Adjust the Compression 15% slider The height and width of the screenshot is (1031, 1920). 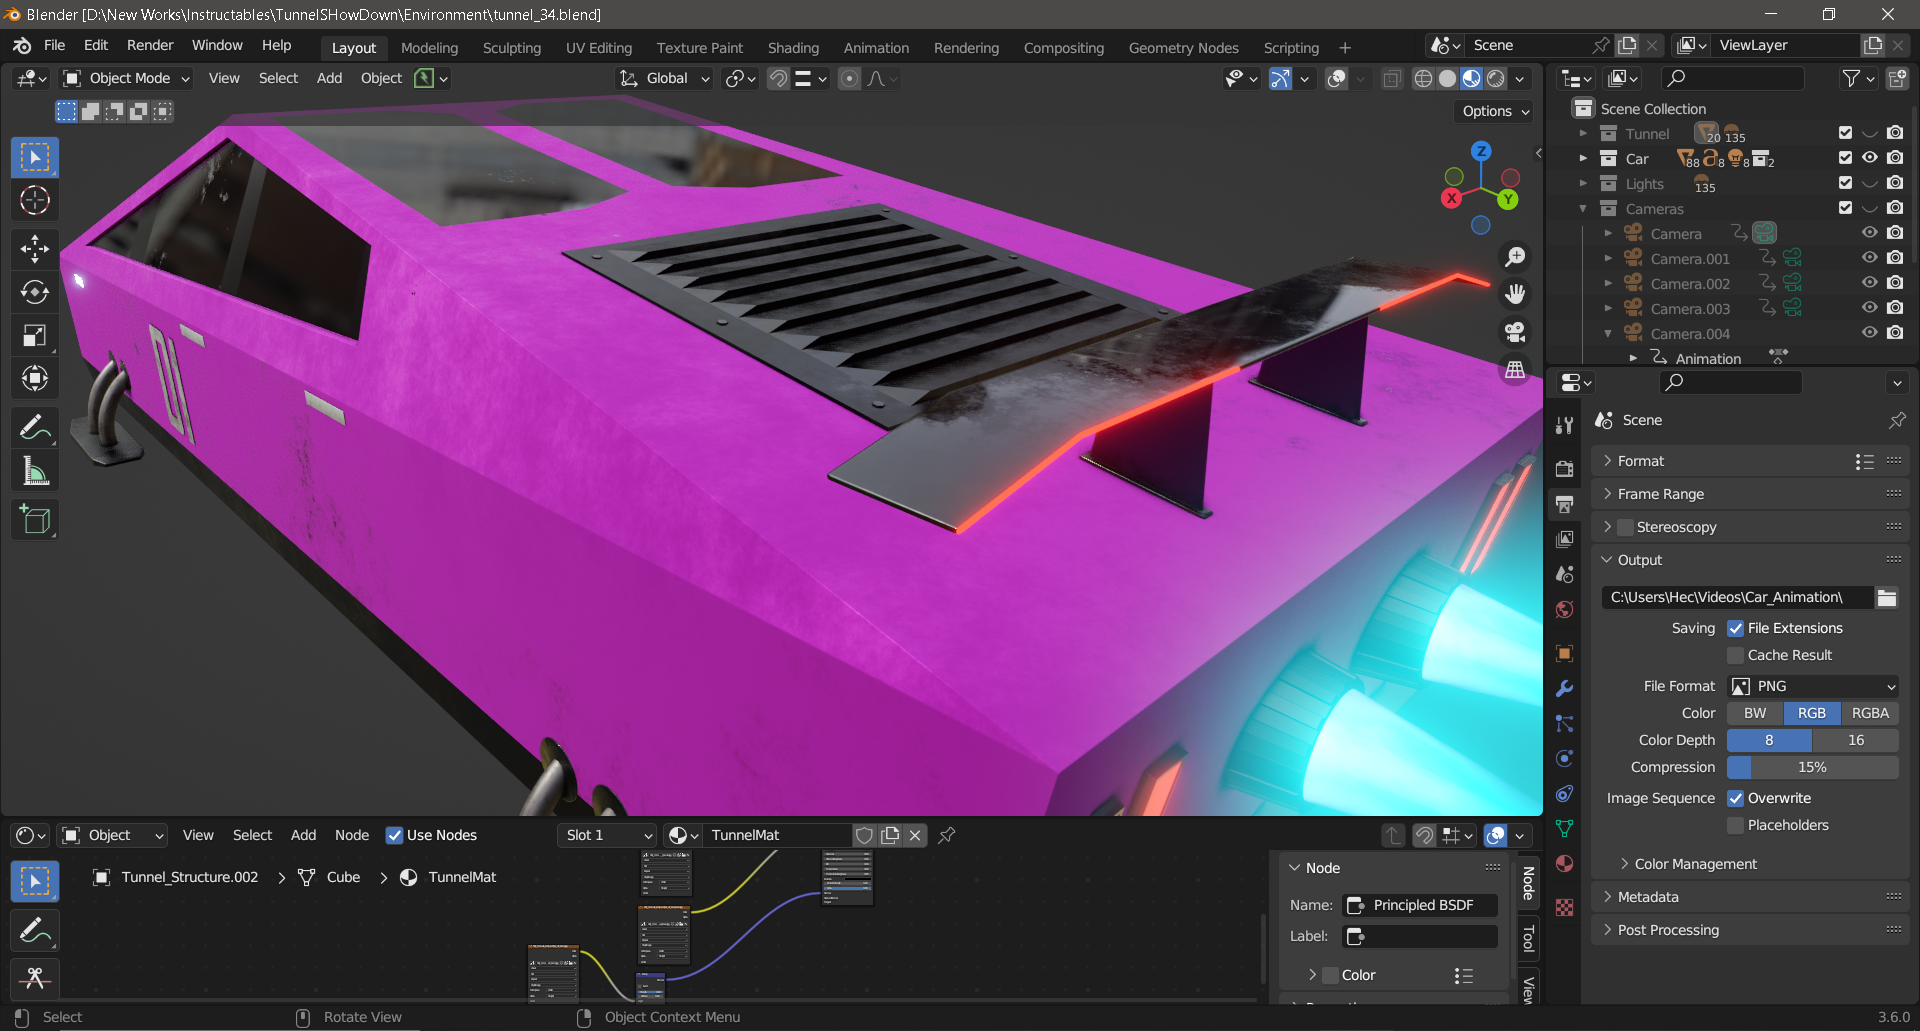1813,767
